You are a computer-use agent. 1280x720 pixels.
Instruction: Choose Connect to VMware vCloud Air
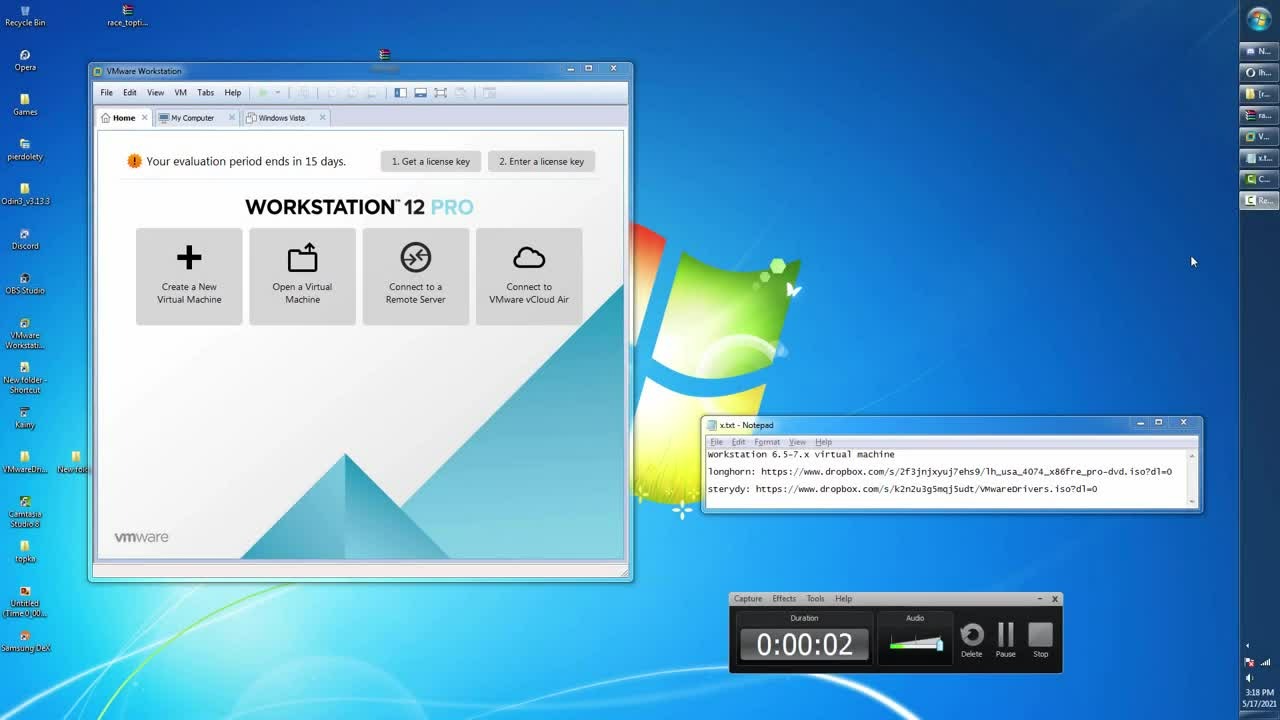(x=529, y=276)
